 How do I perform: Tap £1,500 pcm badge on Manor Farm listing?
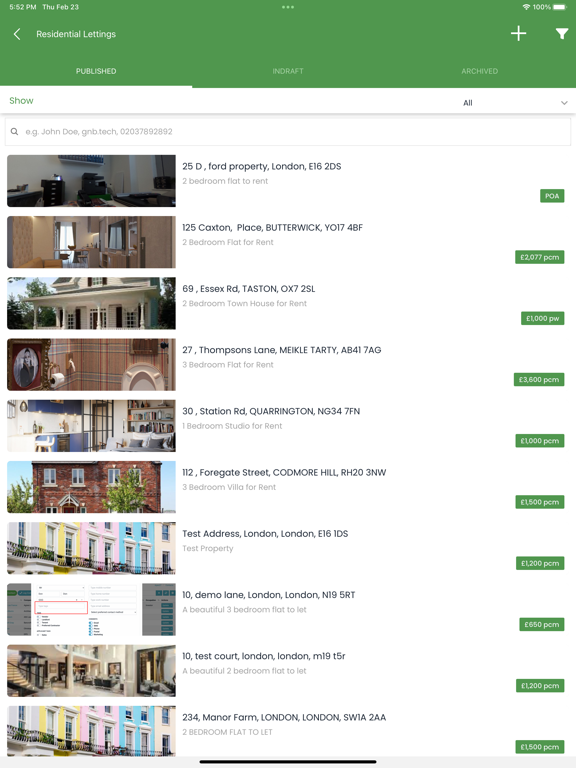pos(540,747)
